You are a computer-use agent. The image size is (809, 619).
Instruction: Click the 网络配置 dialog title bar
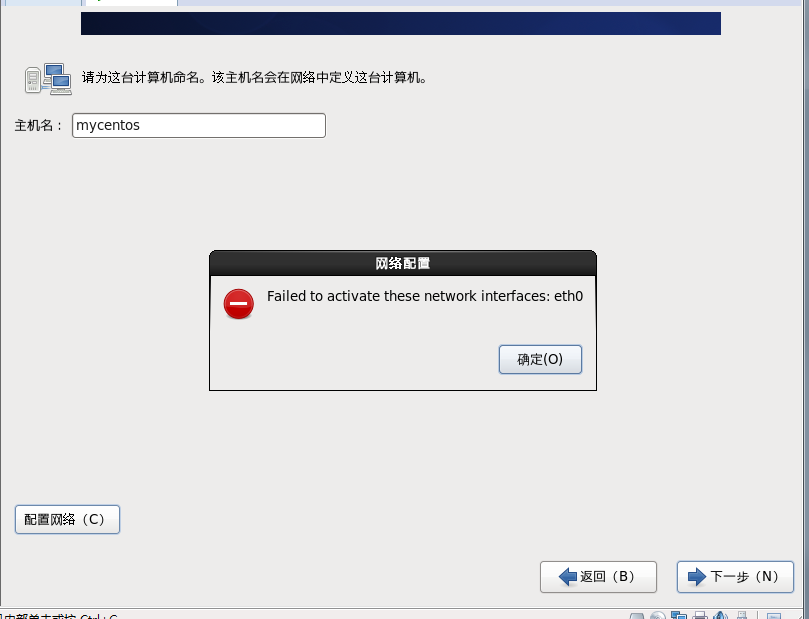(403, 263)
